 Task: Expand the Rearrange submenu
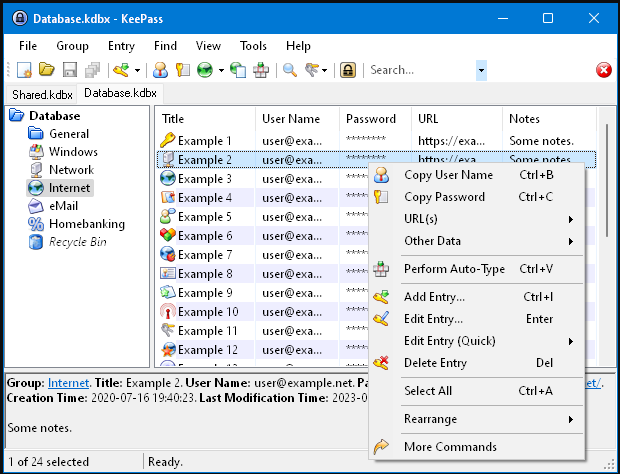point(476,419)
